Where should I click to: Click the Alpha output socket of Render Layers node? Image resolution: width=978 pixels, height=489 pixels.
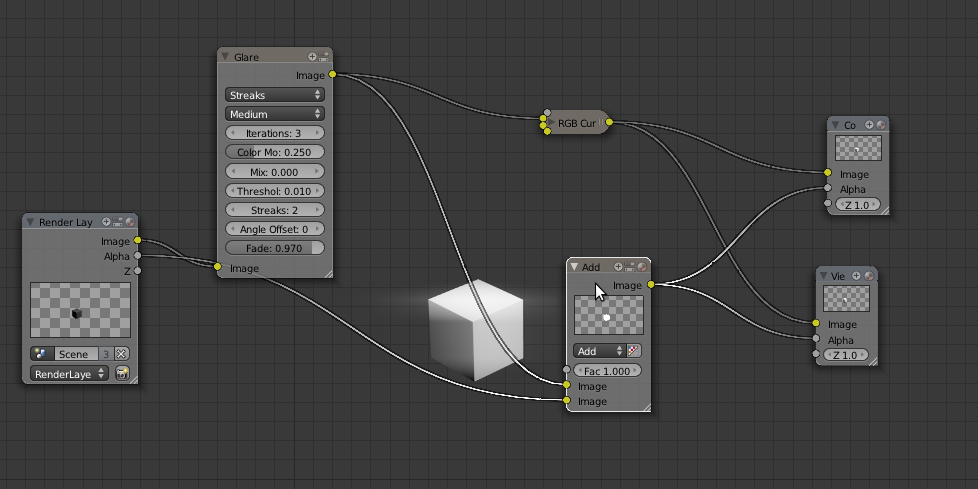138,256
